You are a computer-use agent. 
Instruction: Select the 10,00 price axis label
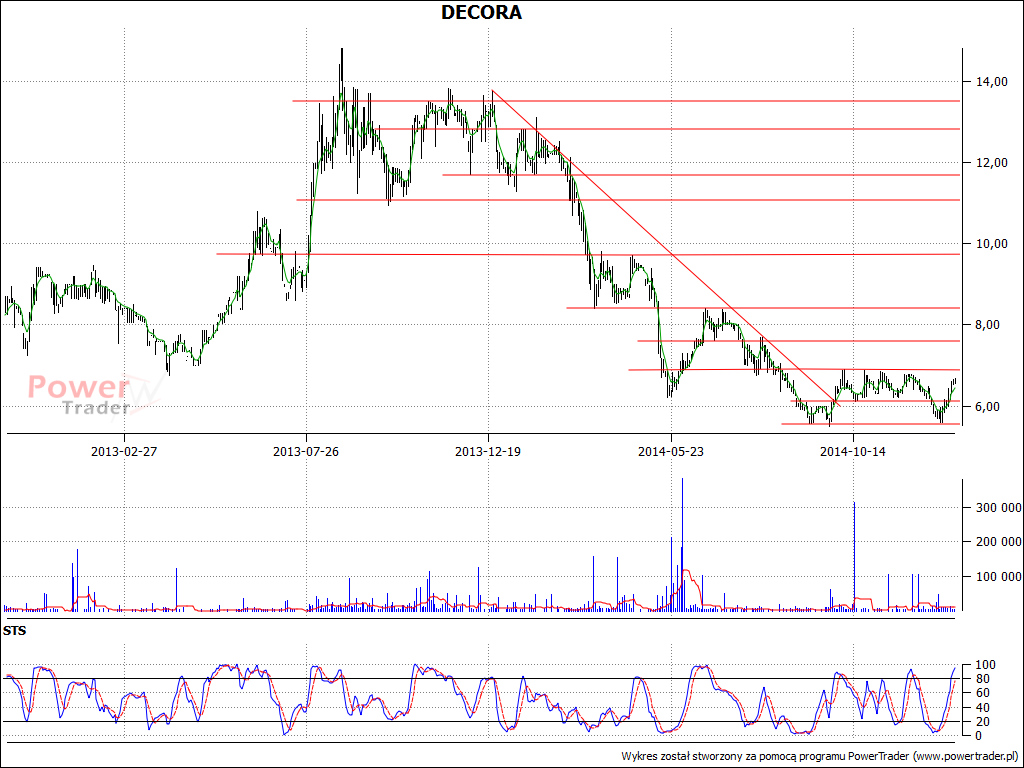pyautogui.click(x=991, y=244)
